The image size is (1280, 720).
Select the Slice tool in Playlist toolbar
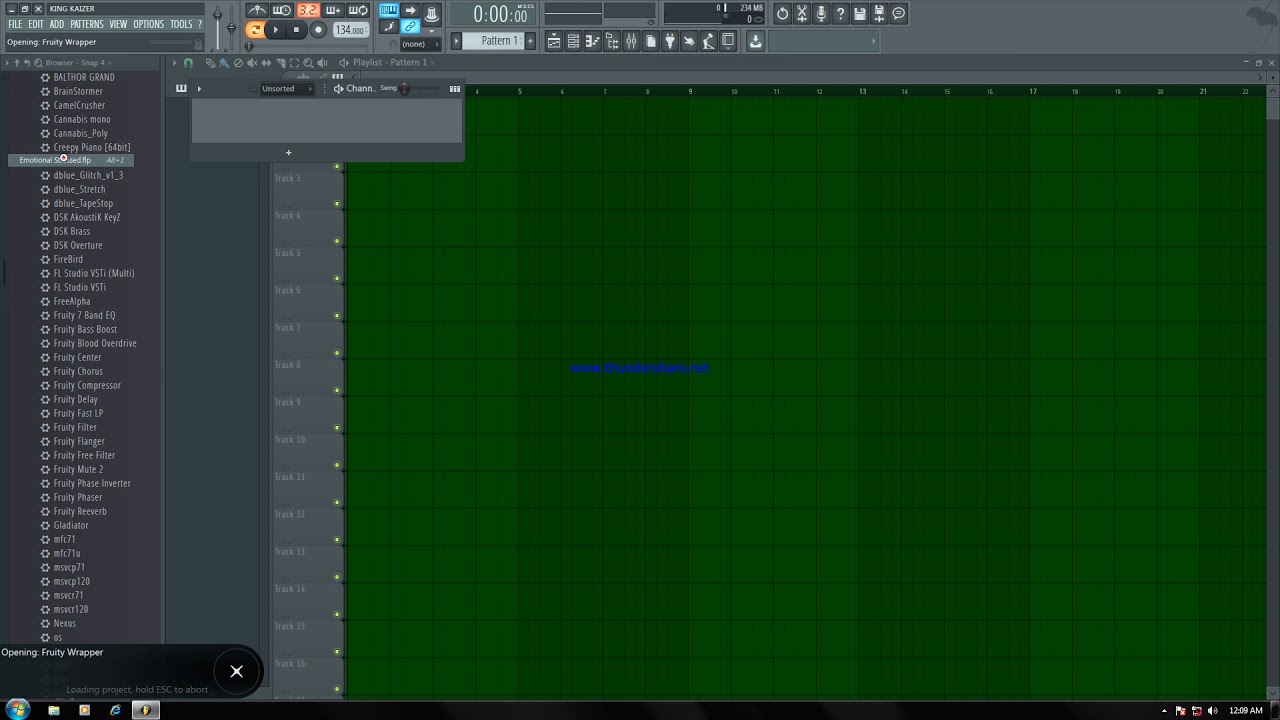[x=280, y=62]
